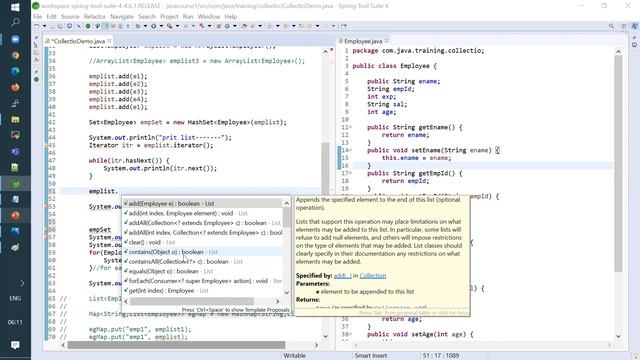Open Firefox from the taskbar

[x=15, y=87]
